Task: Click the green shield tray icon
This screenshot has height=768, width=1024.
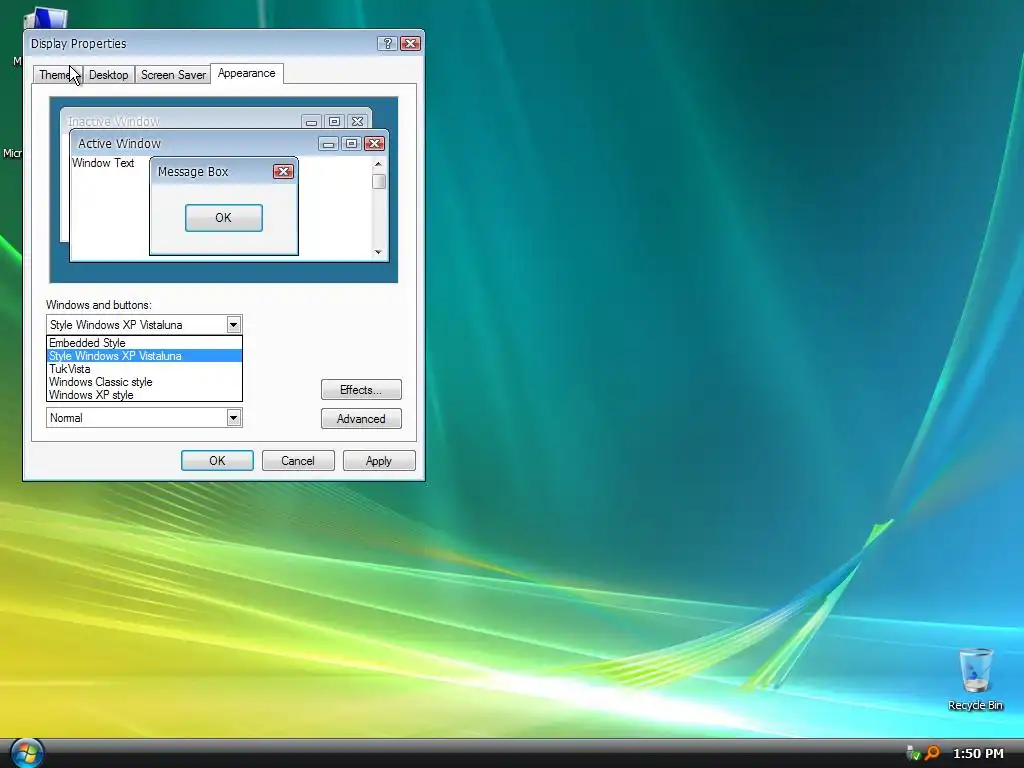Action: [914, 753]
